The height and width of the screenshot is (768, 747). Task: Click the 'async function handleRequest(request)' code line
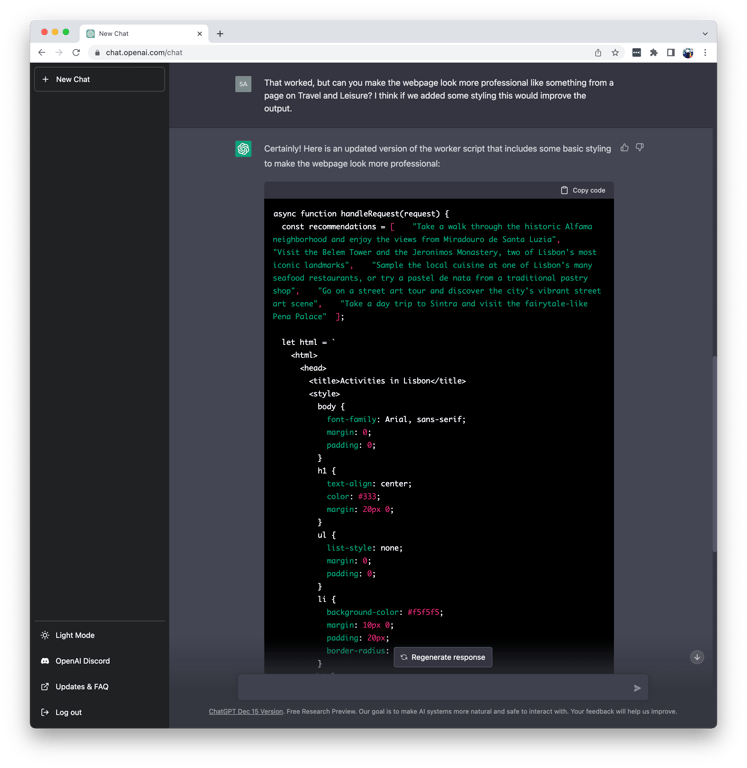pos(361,214)
